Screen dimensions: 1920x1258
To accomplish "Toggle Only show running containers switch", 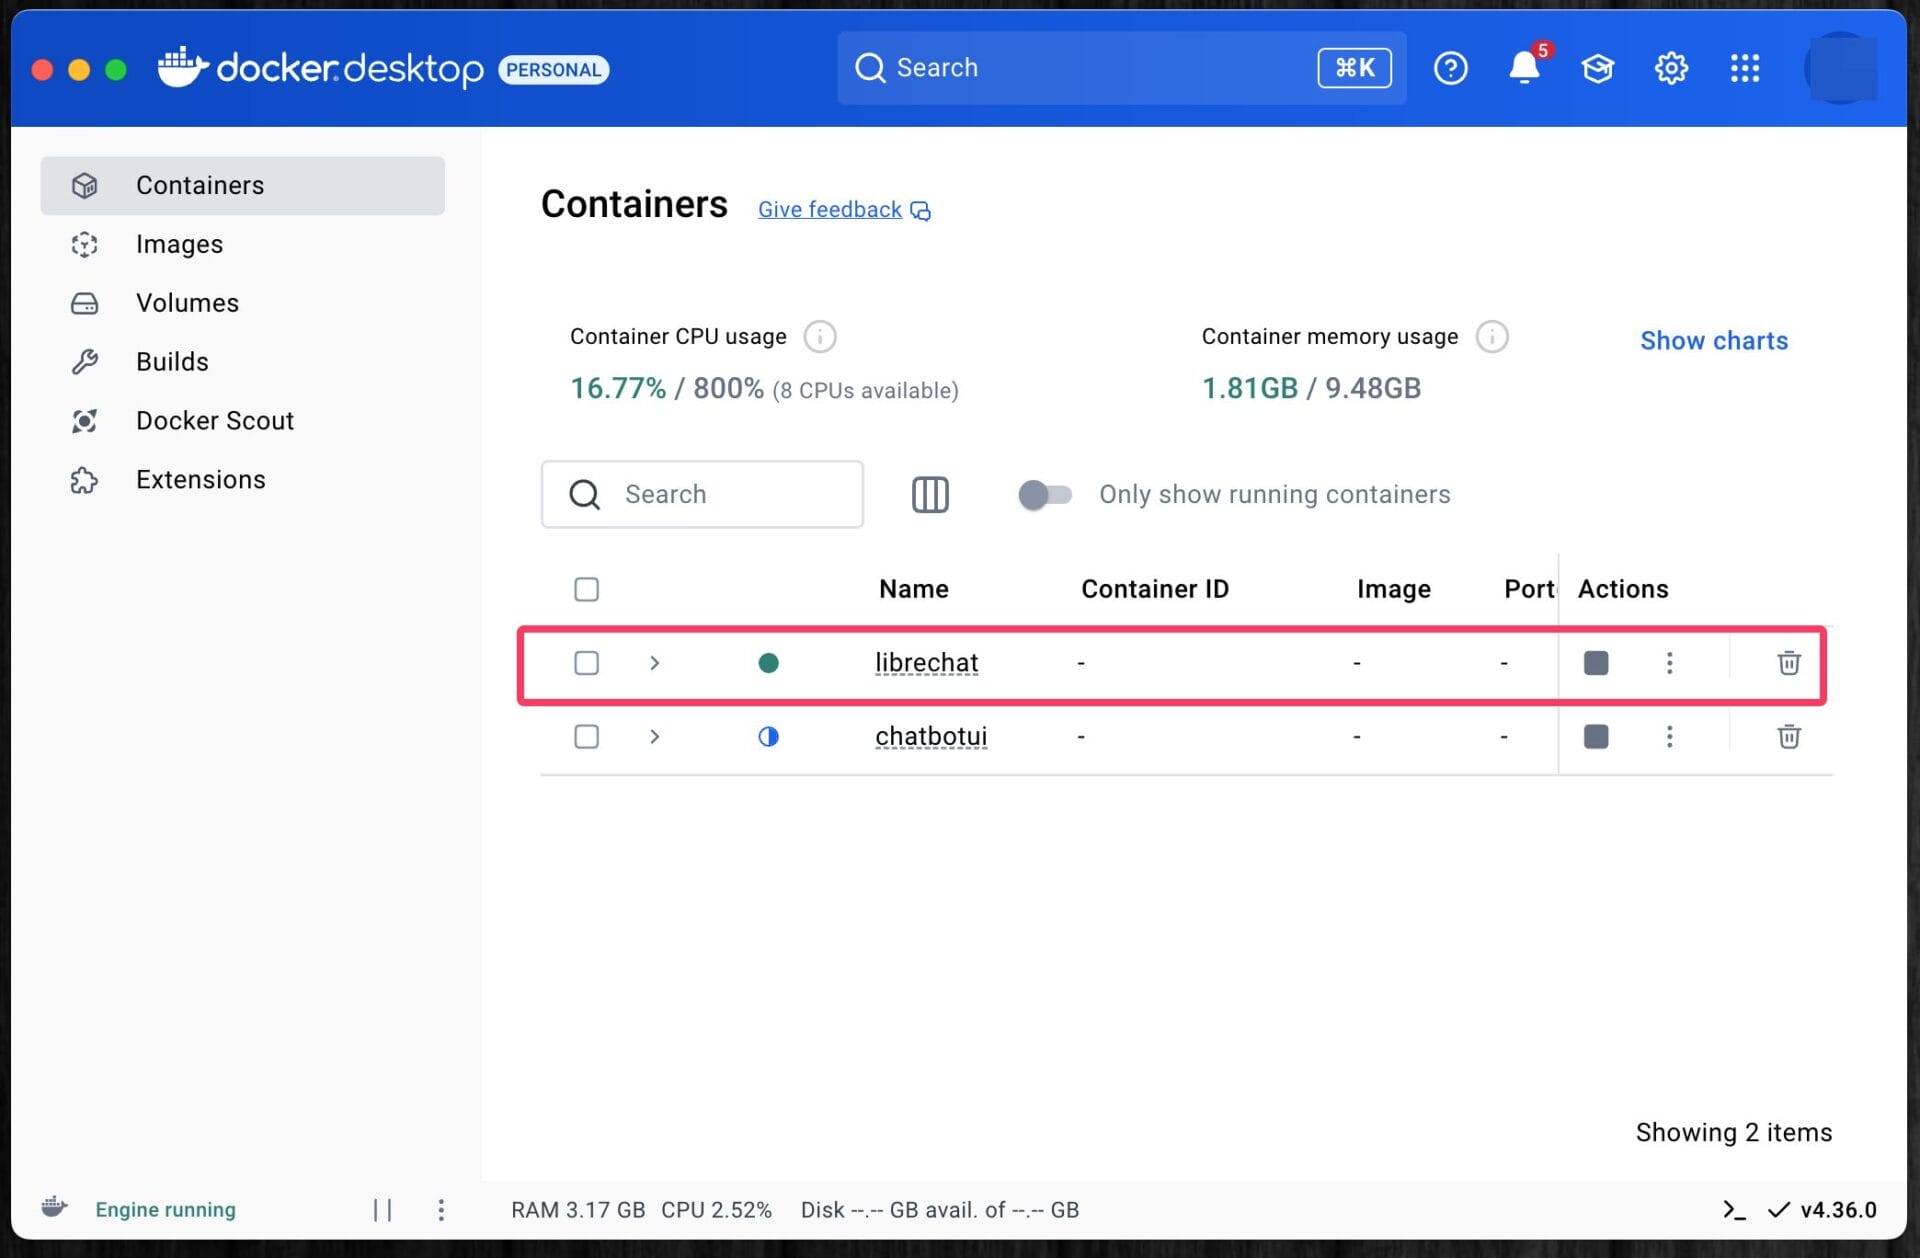I will [1044, 494].
